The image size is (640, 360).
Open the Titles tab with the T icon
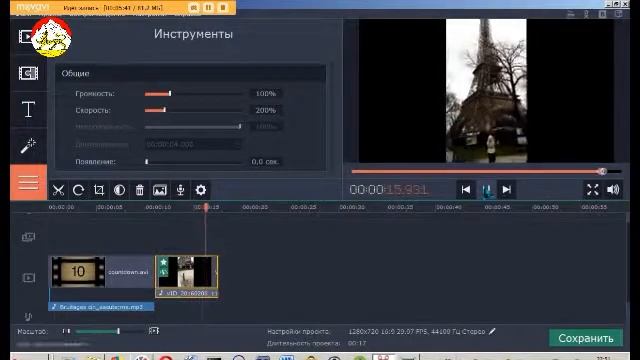pos(28,109)
